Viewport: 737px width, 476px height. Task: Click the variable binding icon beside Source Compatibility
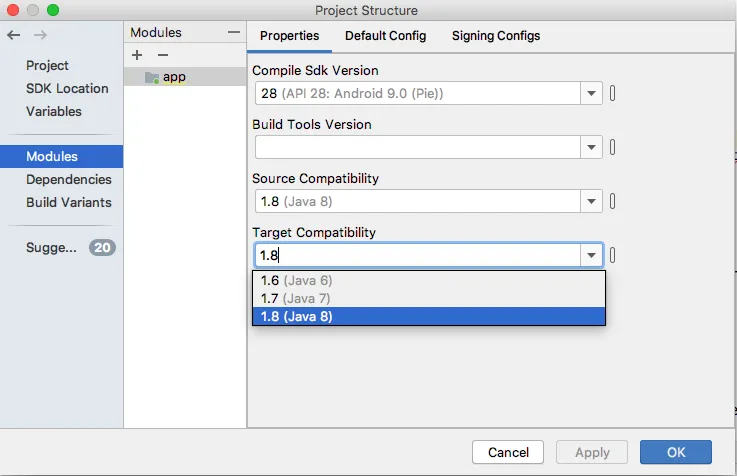612,201
